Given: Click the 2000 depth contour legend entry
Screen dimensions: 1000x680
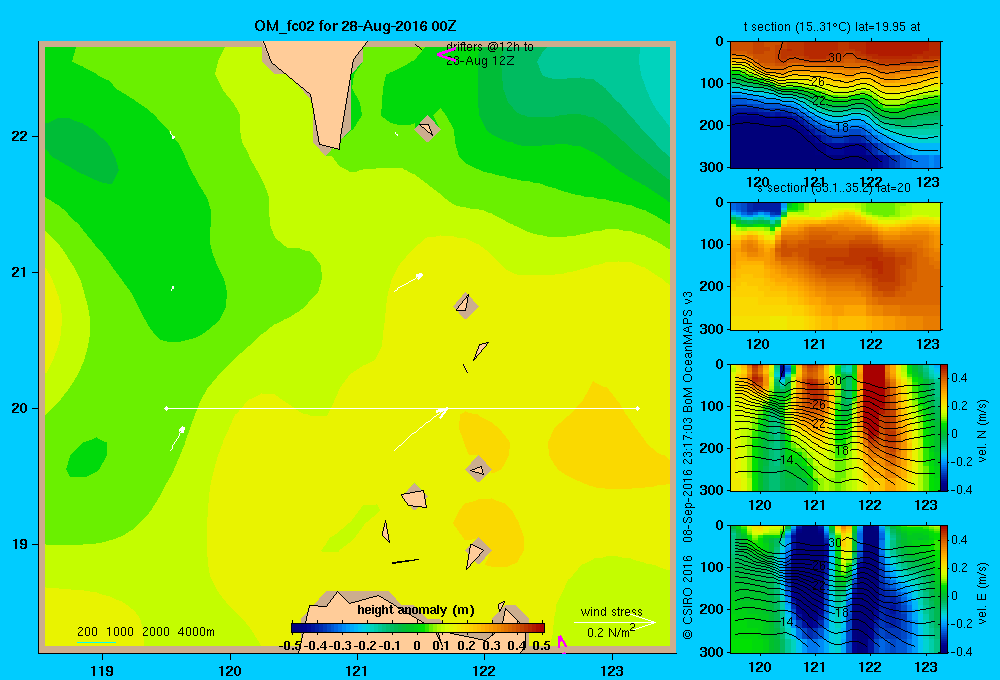Looking at the screenshot, I should (156, 632).
